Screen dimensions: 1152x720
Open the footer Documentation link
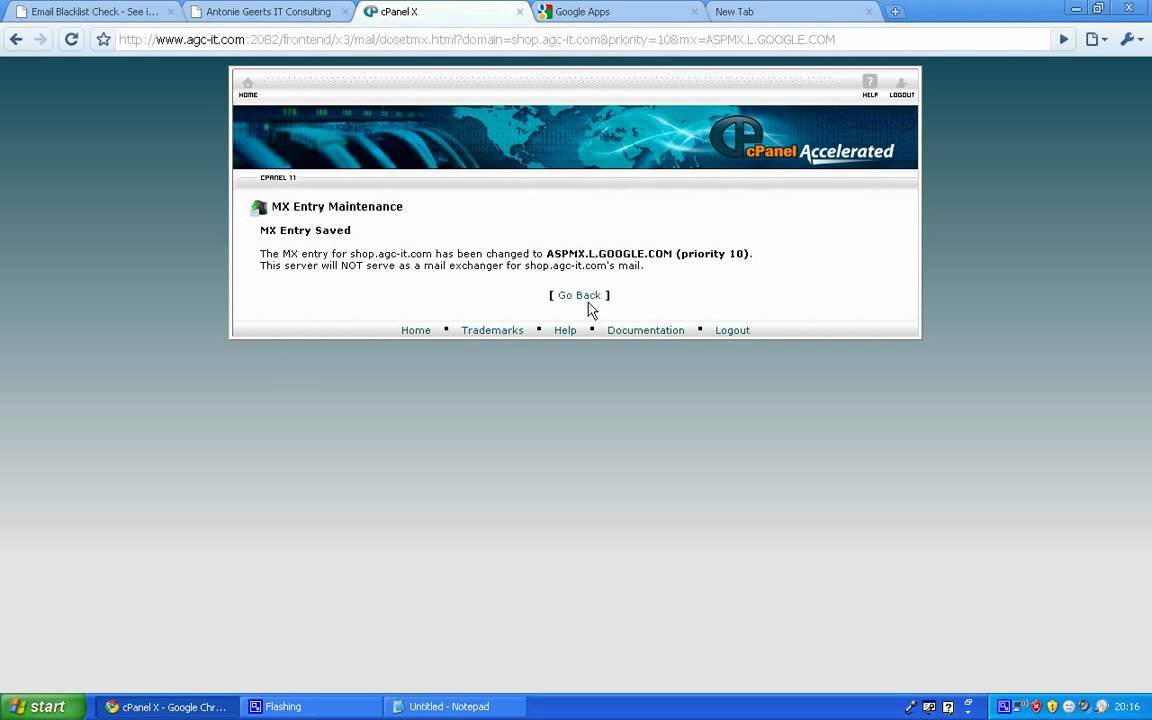(x=646, y=331)
